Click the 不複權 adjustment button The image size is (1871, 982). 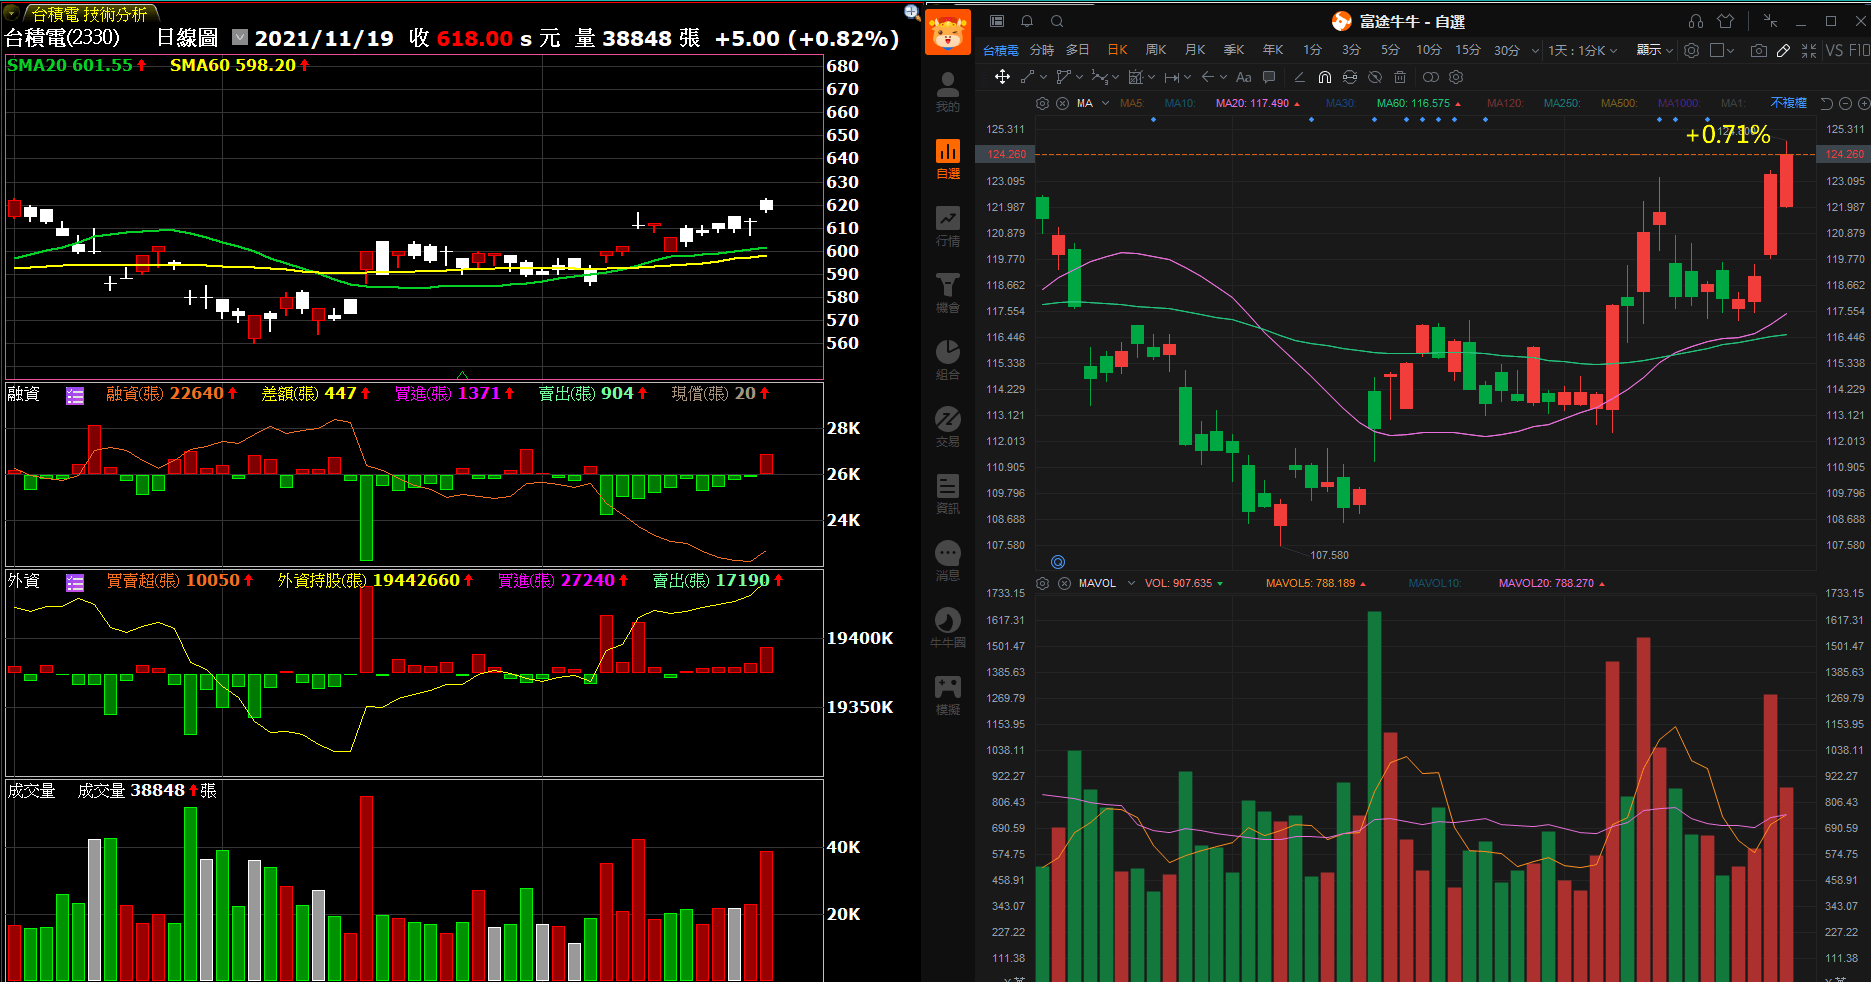(1789, 103)
